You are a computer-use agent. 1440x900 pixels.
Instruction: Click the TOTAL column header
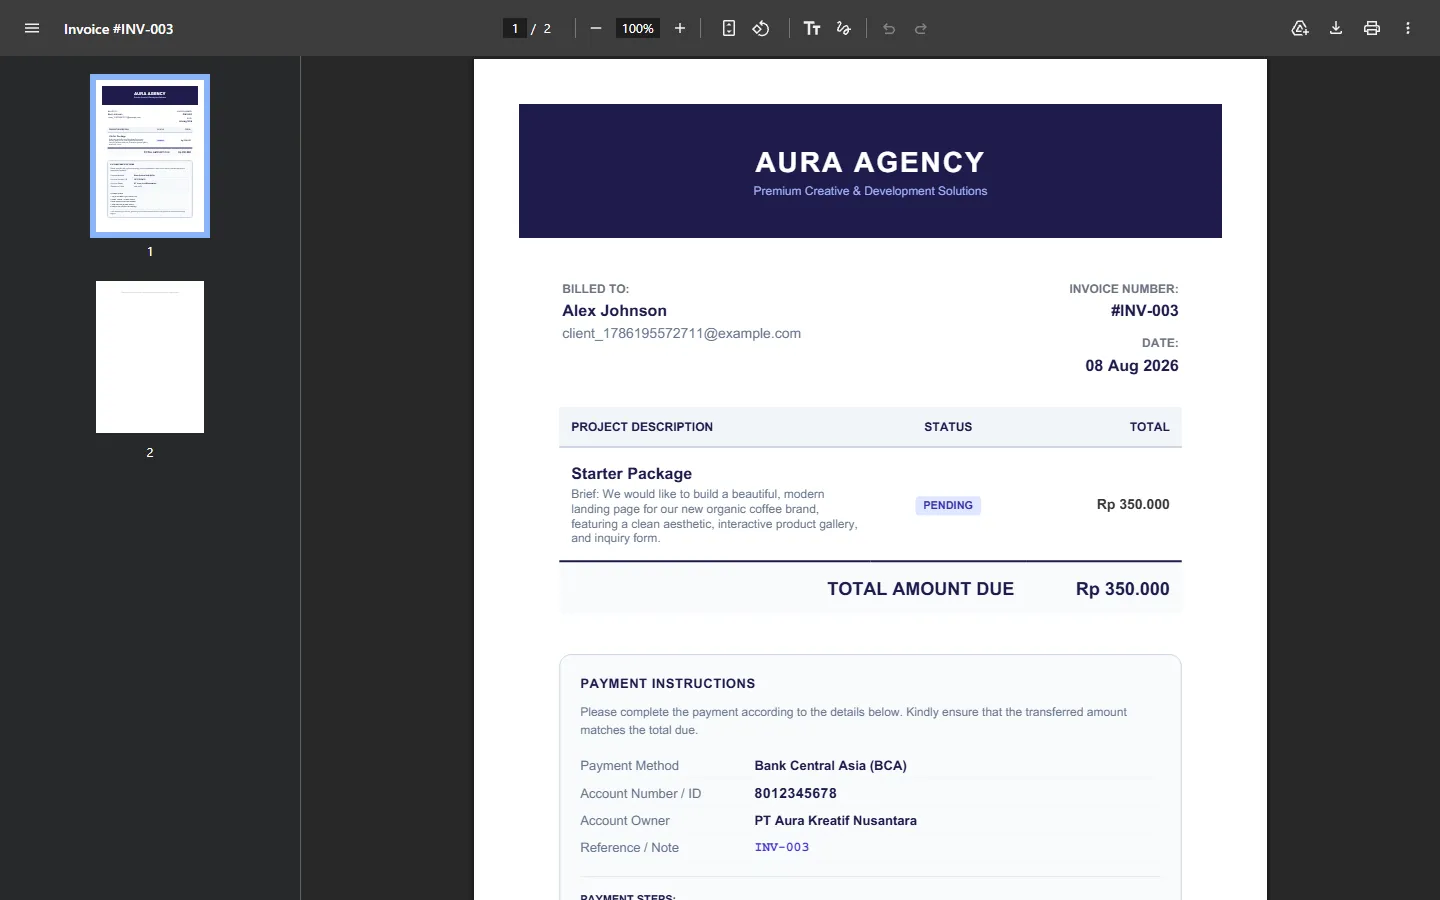click(x=1149, y=427)
